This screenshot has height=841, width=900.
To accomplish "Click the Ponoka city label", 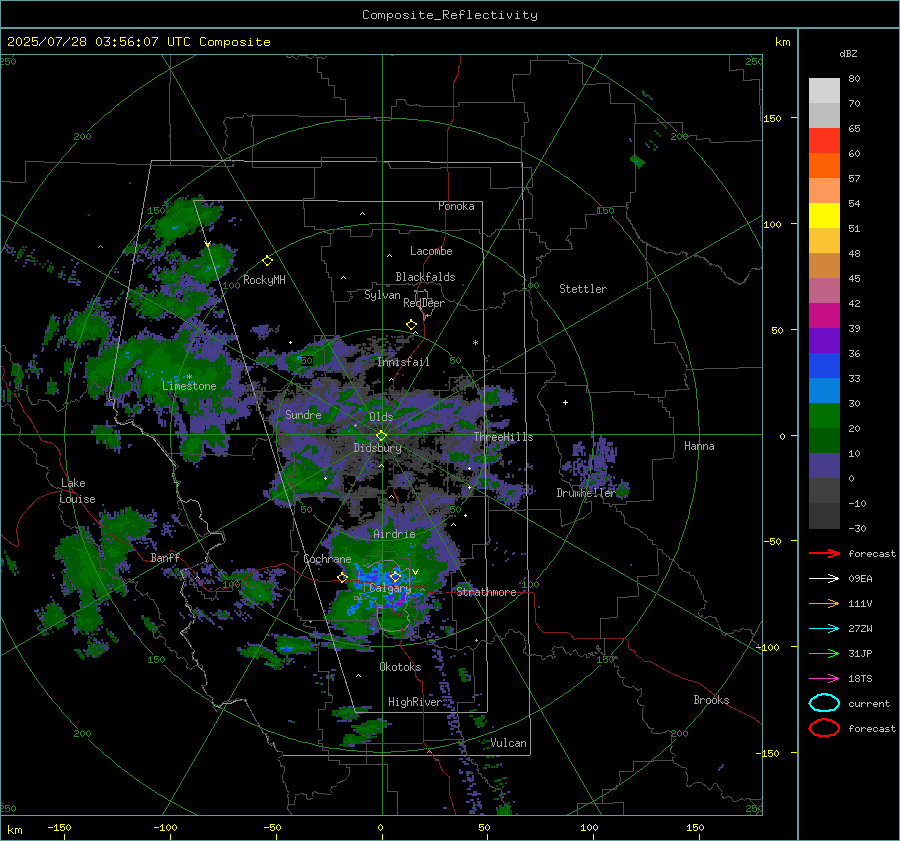I will click(456, 206).
